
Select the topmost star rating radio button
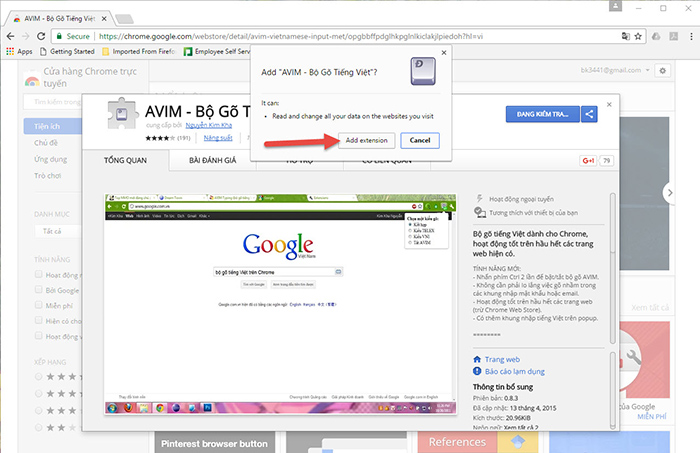click(38, 377)
